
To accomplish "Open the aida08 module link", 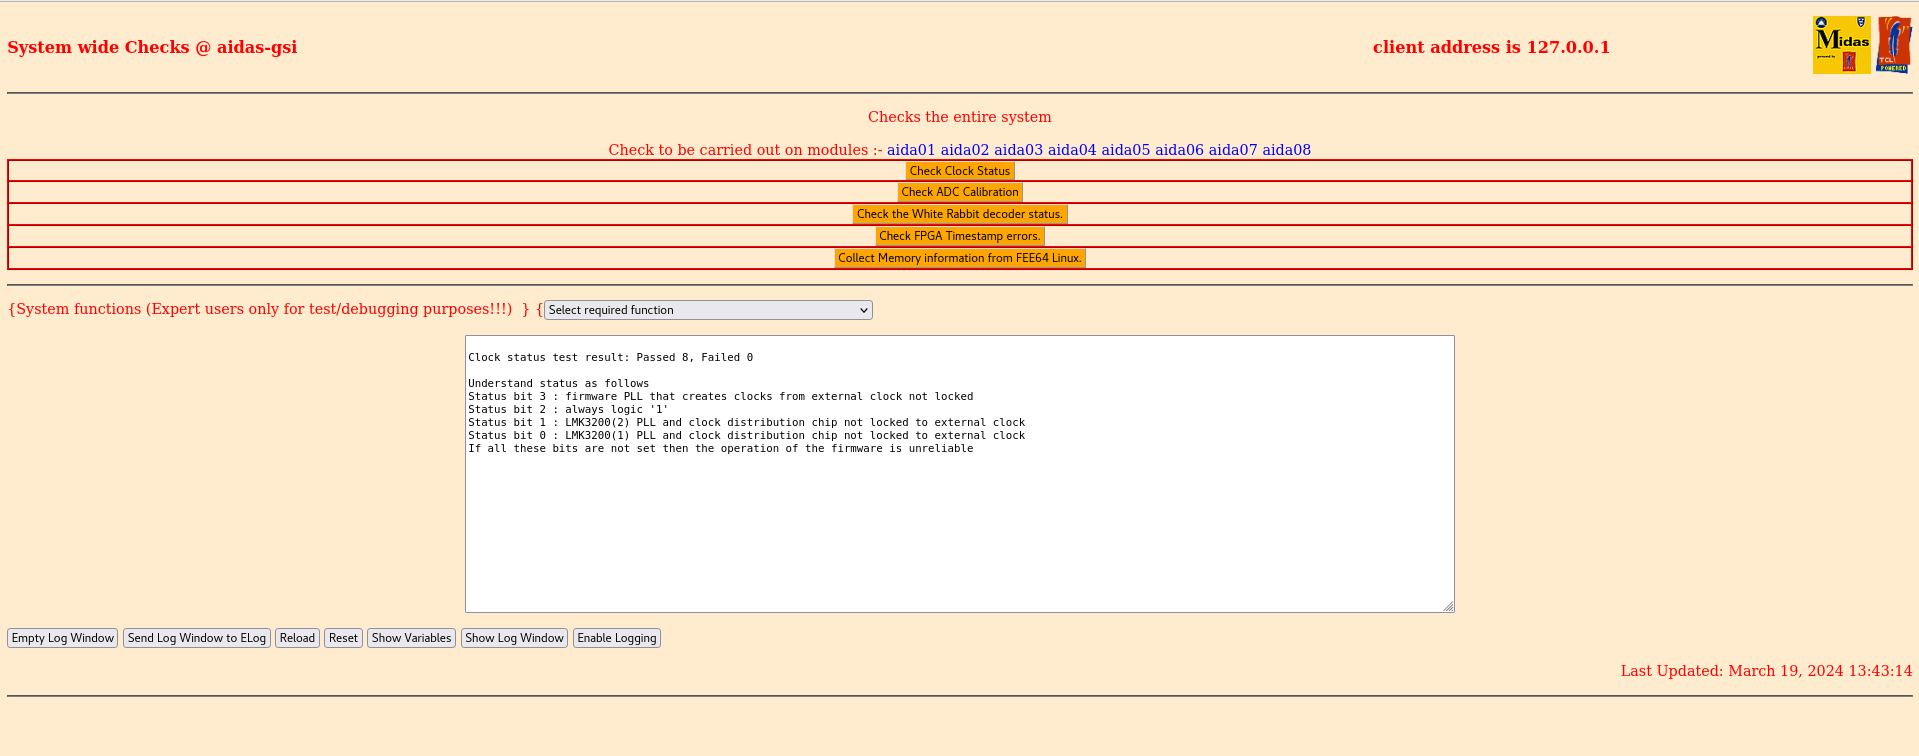I will pyautogui.click(x=1287, y=150).
